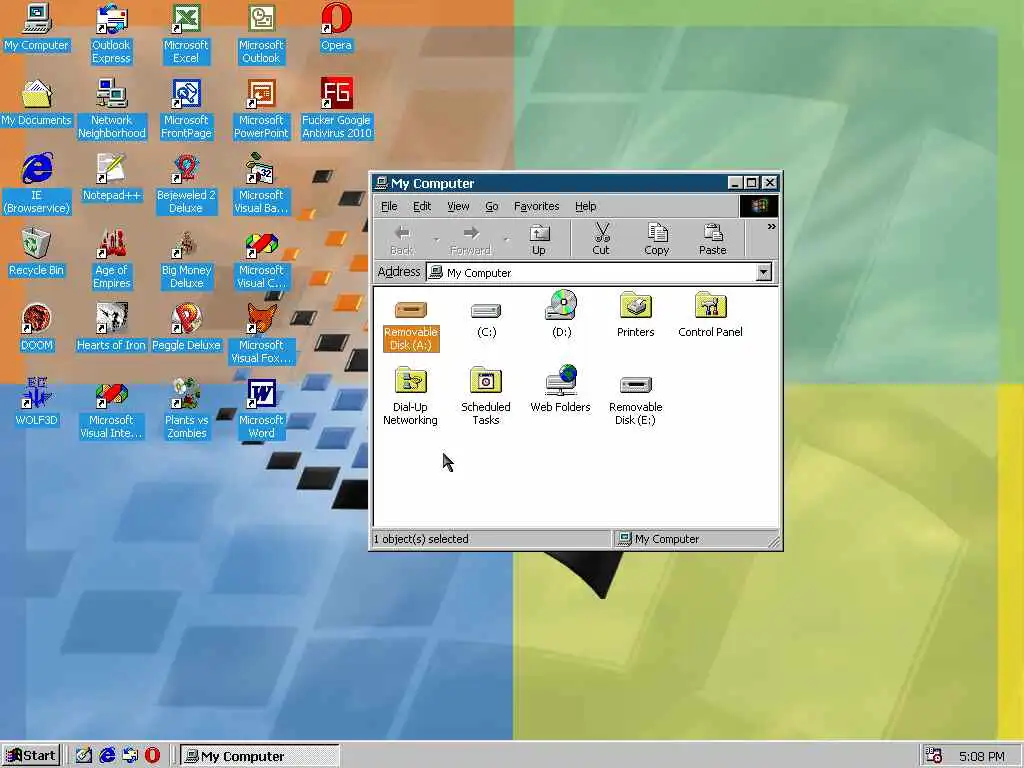This screenshot has height=768, width=1024.
Task: Select the Recycle Bin desktop icon
Action: pos(36,253)
